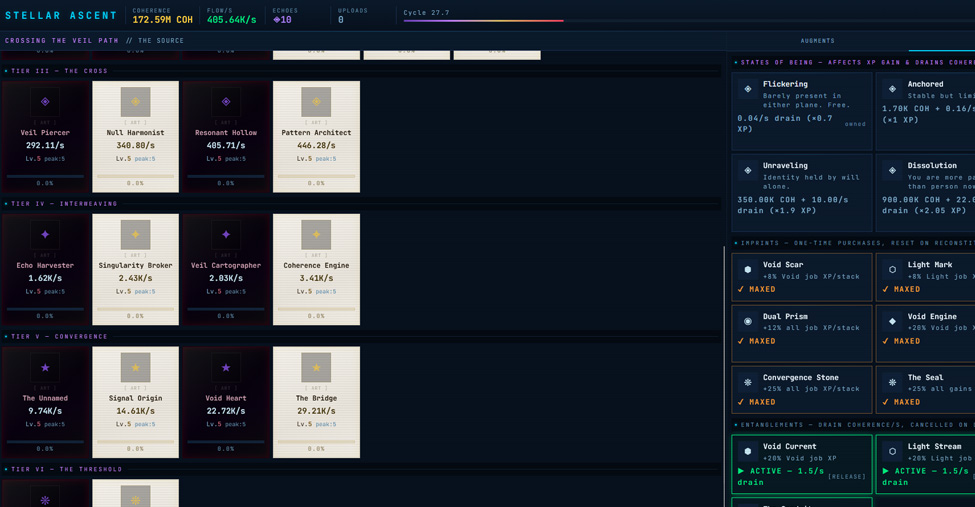The height and width of the screenshot is (507, 975).
Task: Click the Uploads count in header
Action: (341, 20)
